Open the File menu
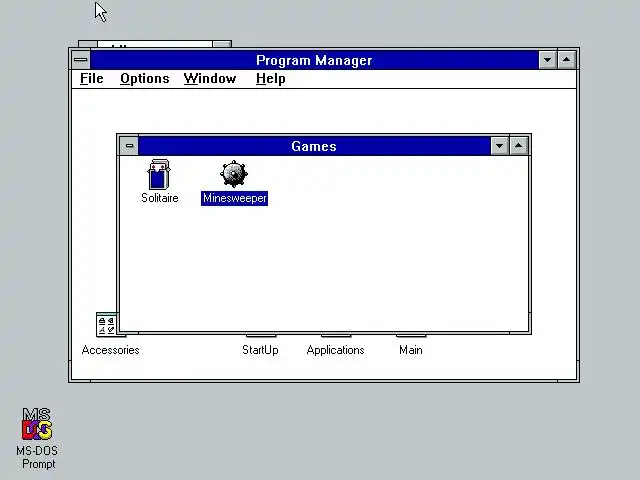 pos(91,78)
